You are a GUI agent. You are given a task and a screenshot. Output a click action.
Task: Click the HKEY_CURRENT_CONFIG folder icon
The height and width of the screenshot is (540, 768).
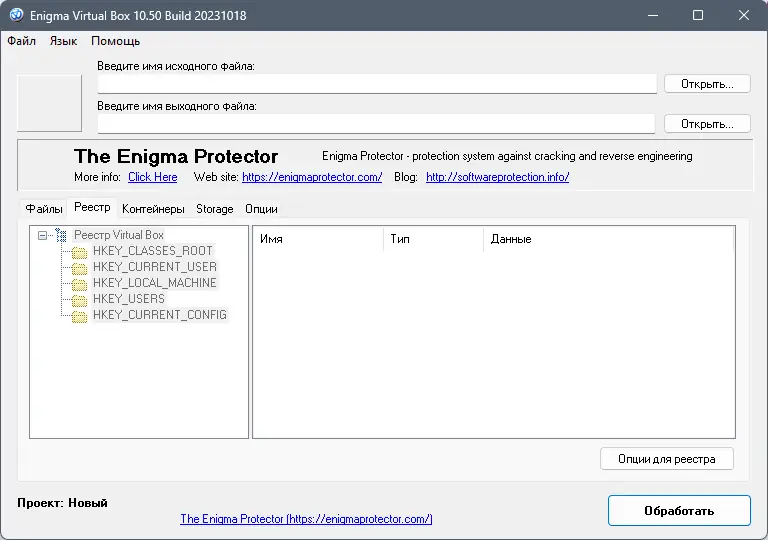[79, 316]
